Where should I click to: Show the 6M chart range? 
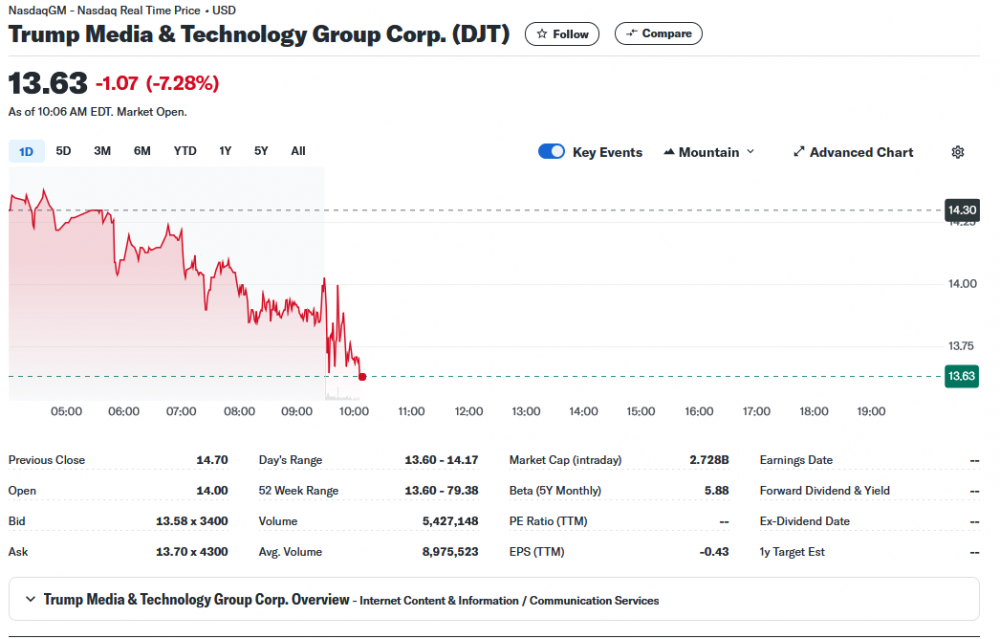tap(142, 151)
